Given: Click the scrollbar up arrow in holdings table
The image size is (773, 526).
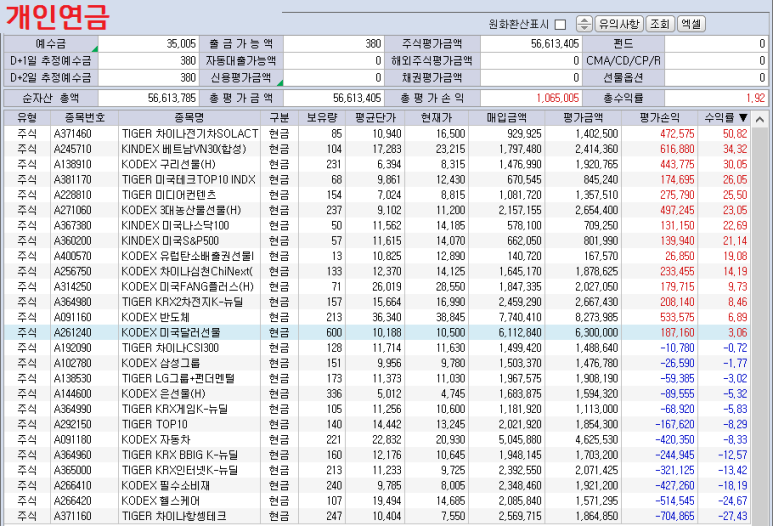Looking at the screenshot, I should point(760,119).
